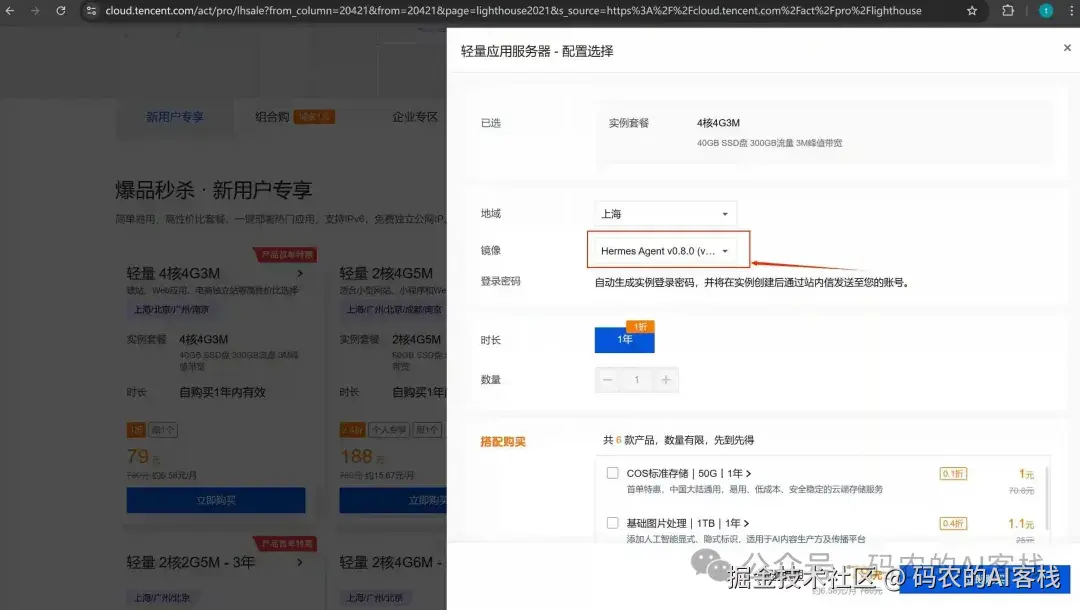Switch to the 组合购 tab

tap(272, 116)
